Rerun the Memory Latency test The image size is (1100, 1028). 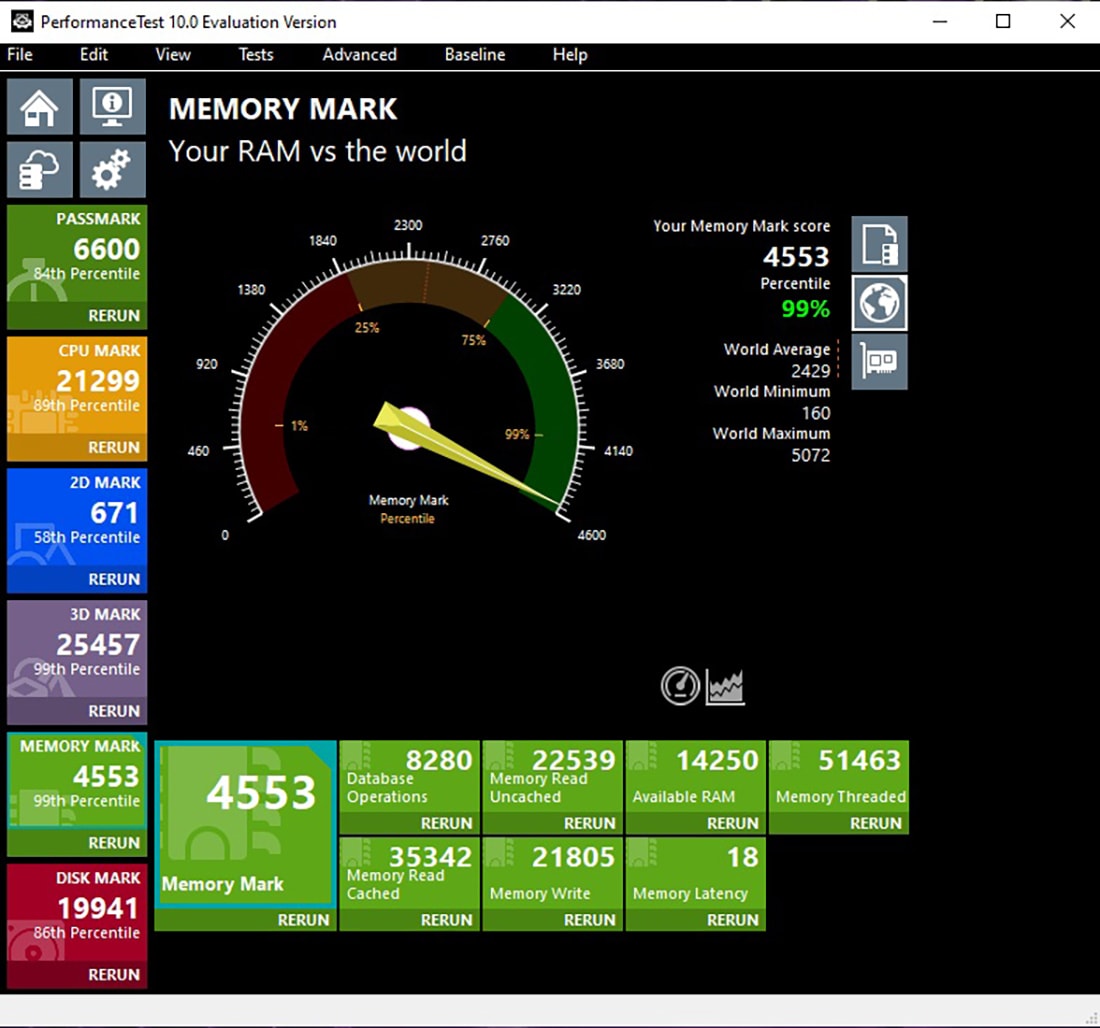(x=732, y=920)
